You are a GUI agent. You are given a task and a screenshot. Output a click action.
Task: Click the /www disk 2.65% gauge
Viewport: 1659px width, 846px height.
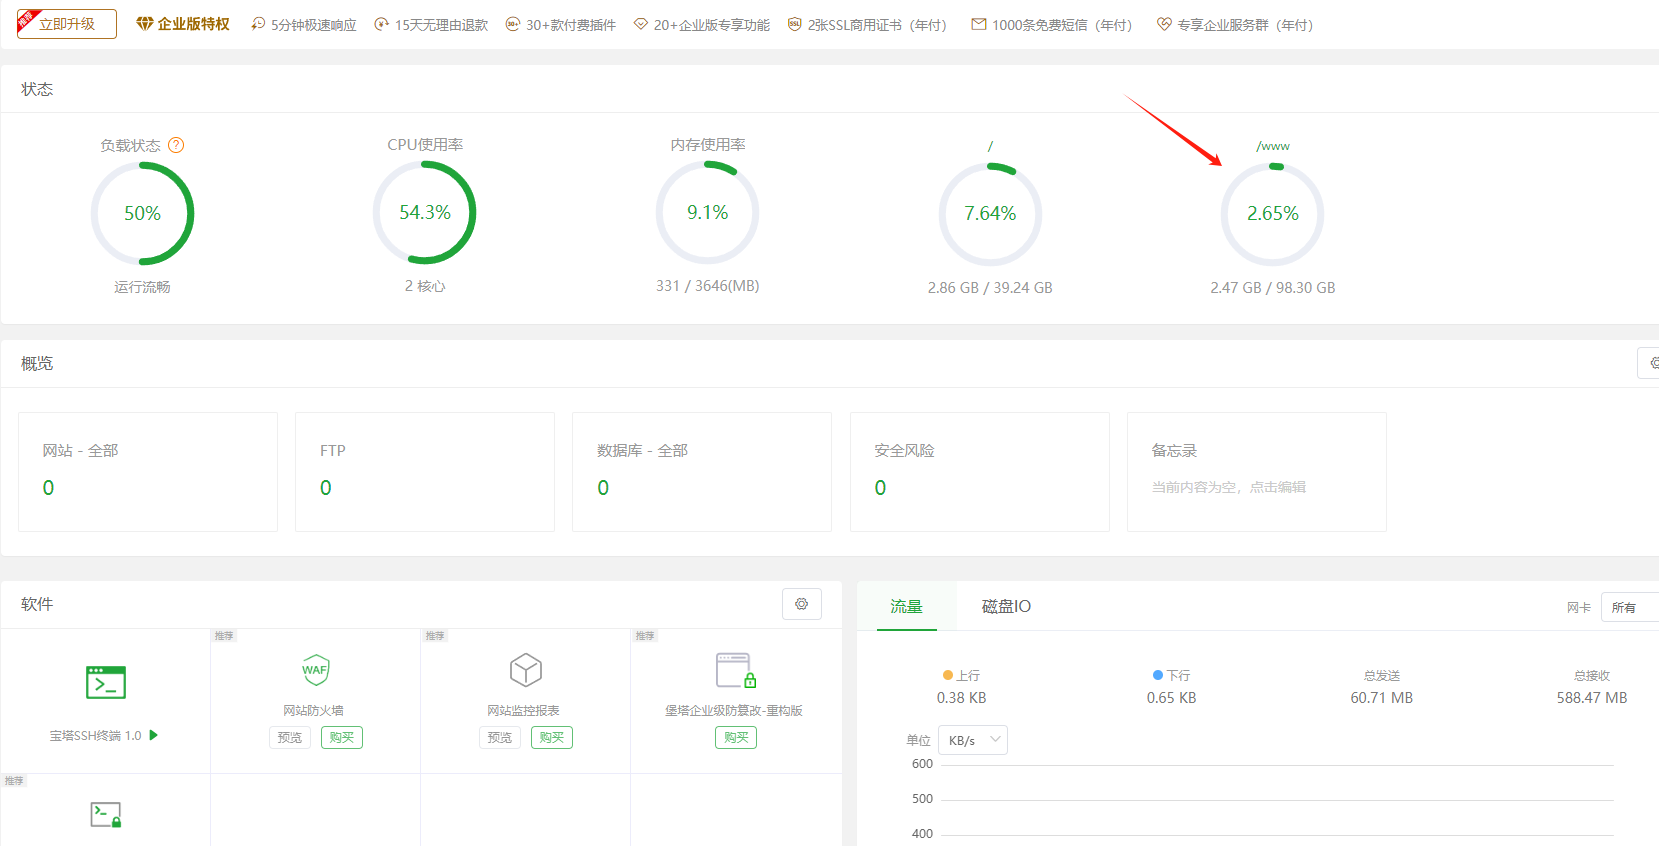1273,214
